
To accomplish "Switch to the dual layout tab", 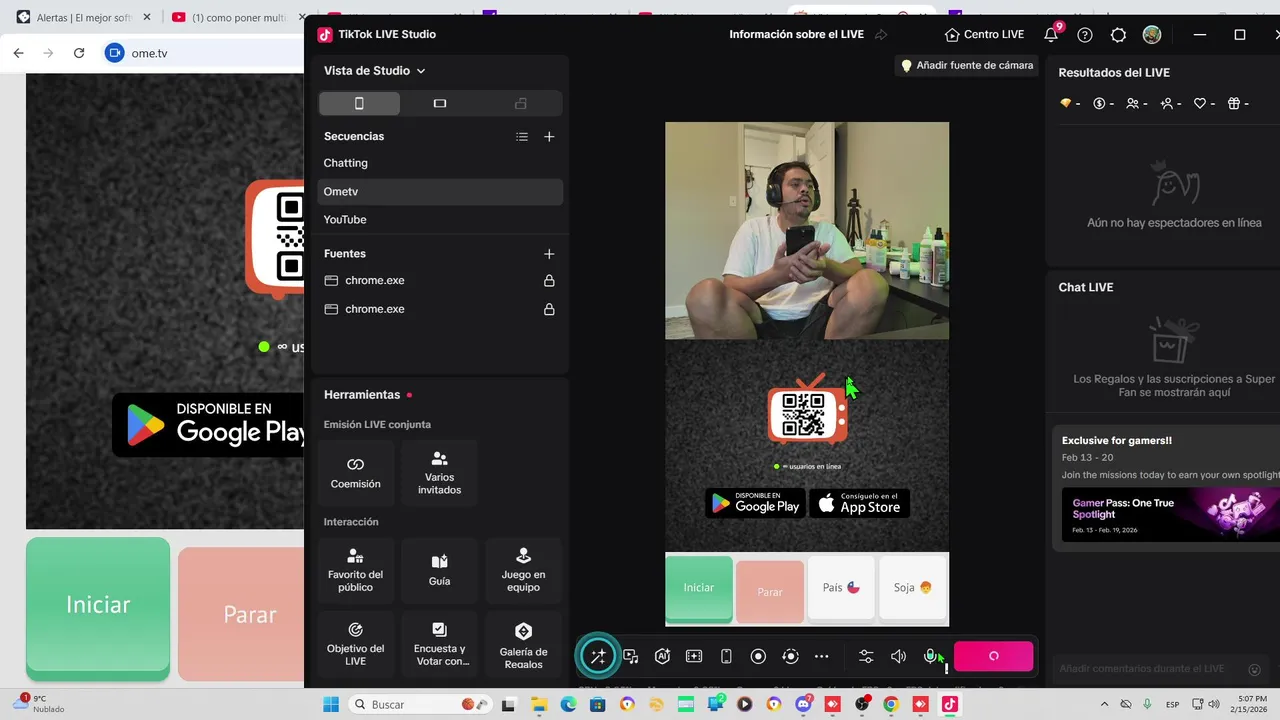I will coord(521,103).
